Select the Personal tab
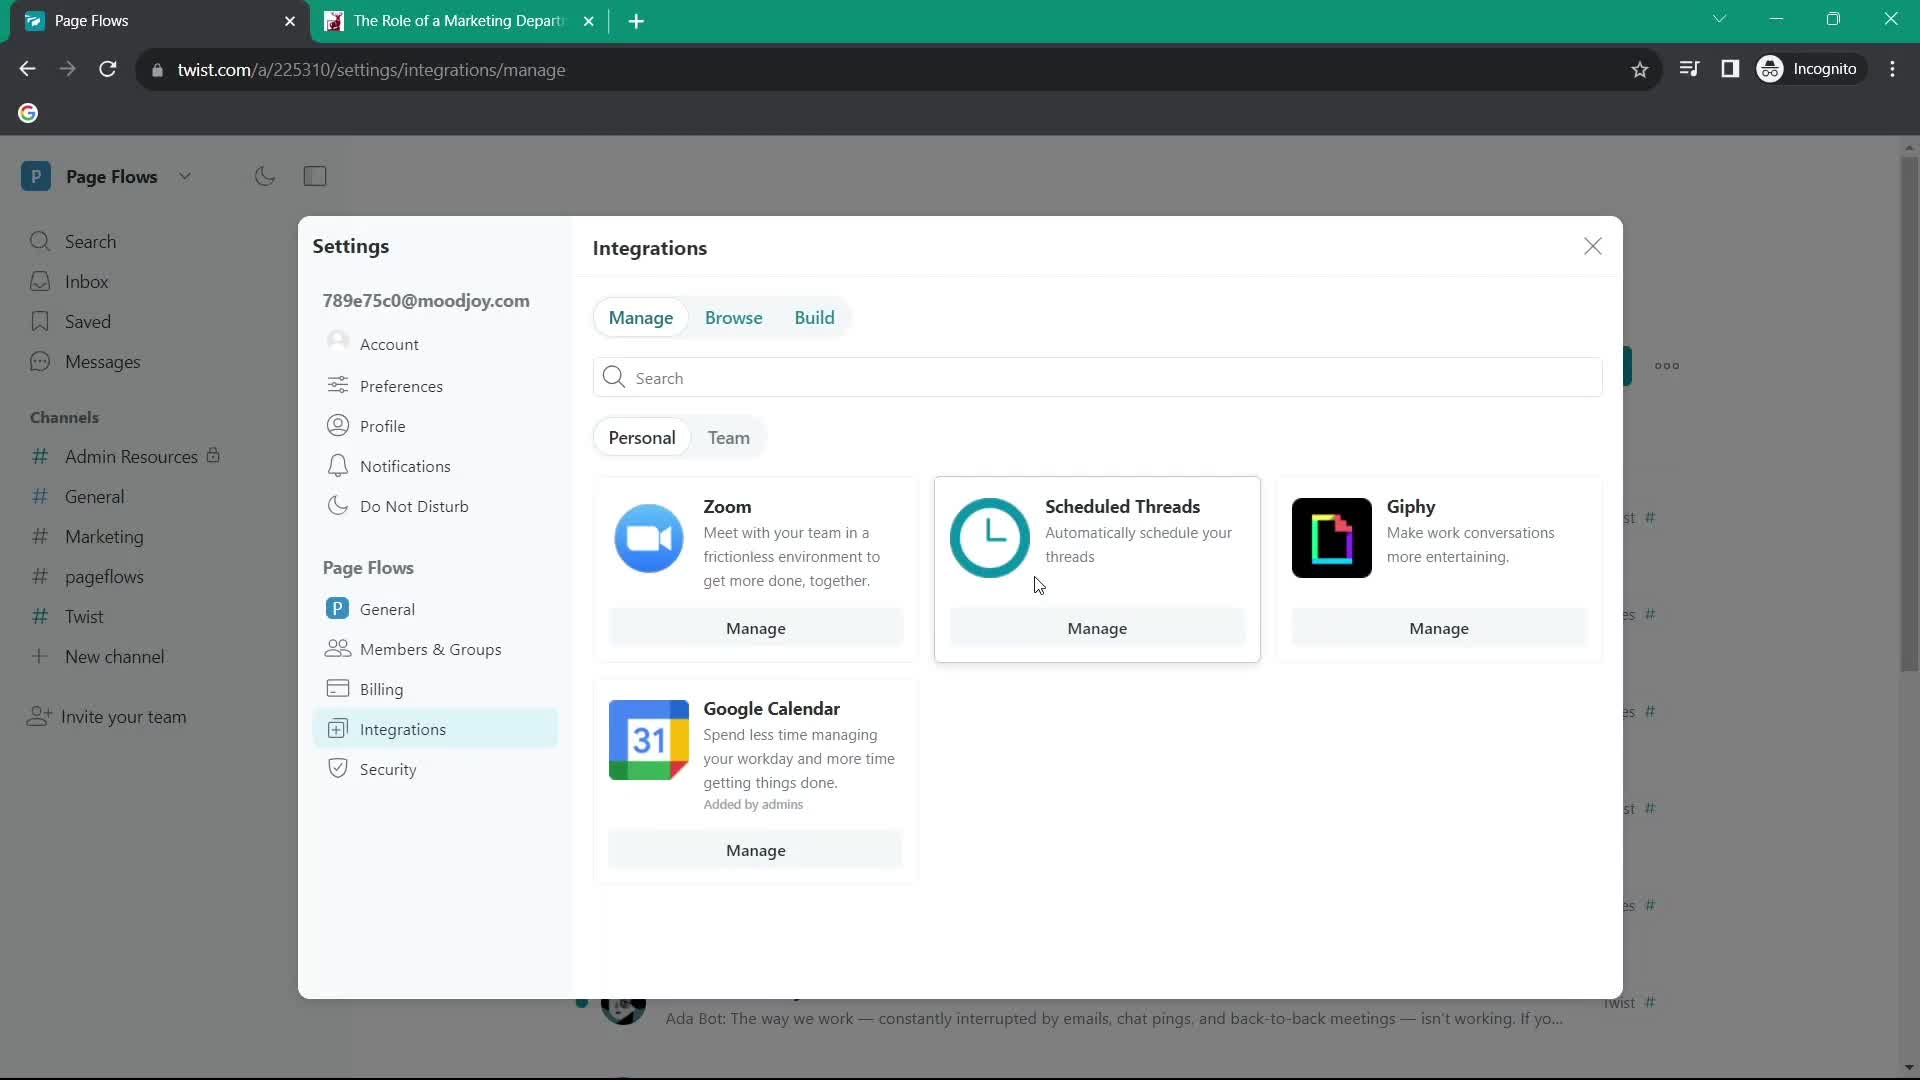Image resolution: width=1920 pixels, height=1080 pixels. click(x=641, y=438)
